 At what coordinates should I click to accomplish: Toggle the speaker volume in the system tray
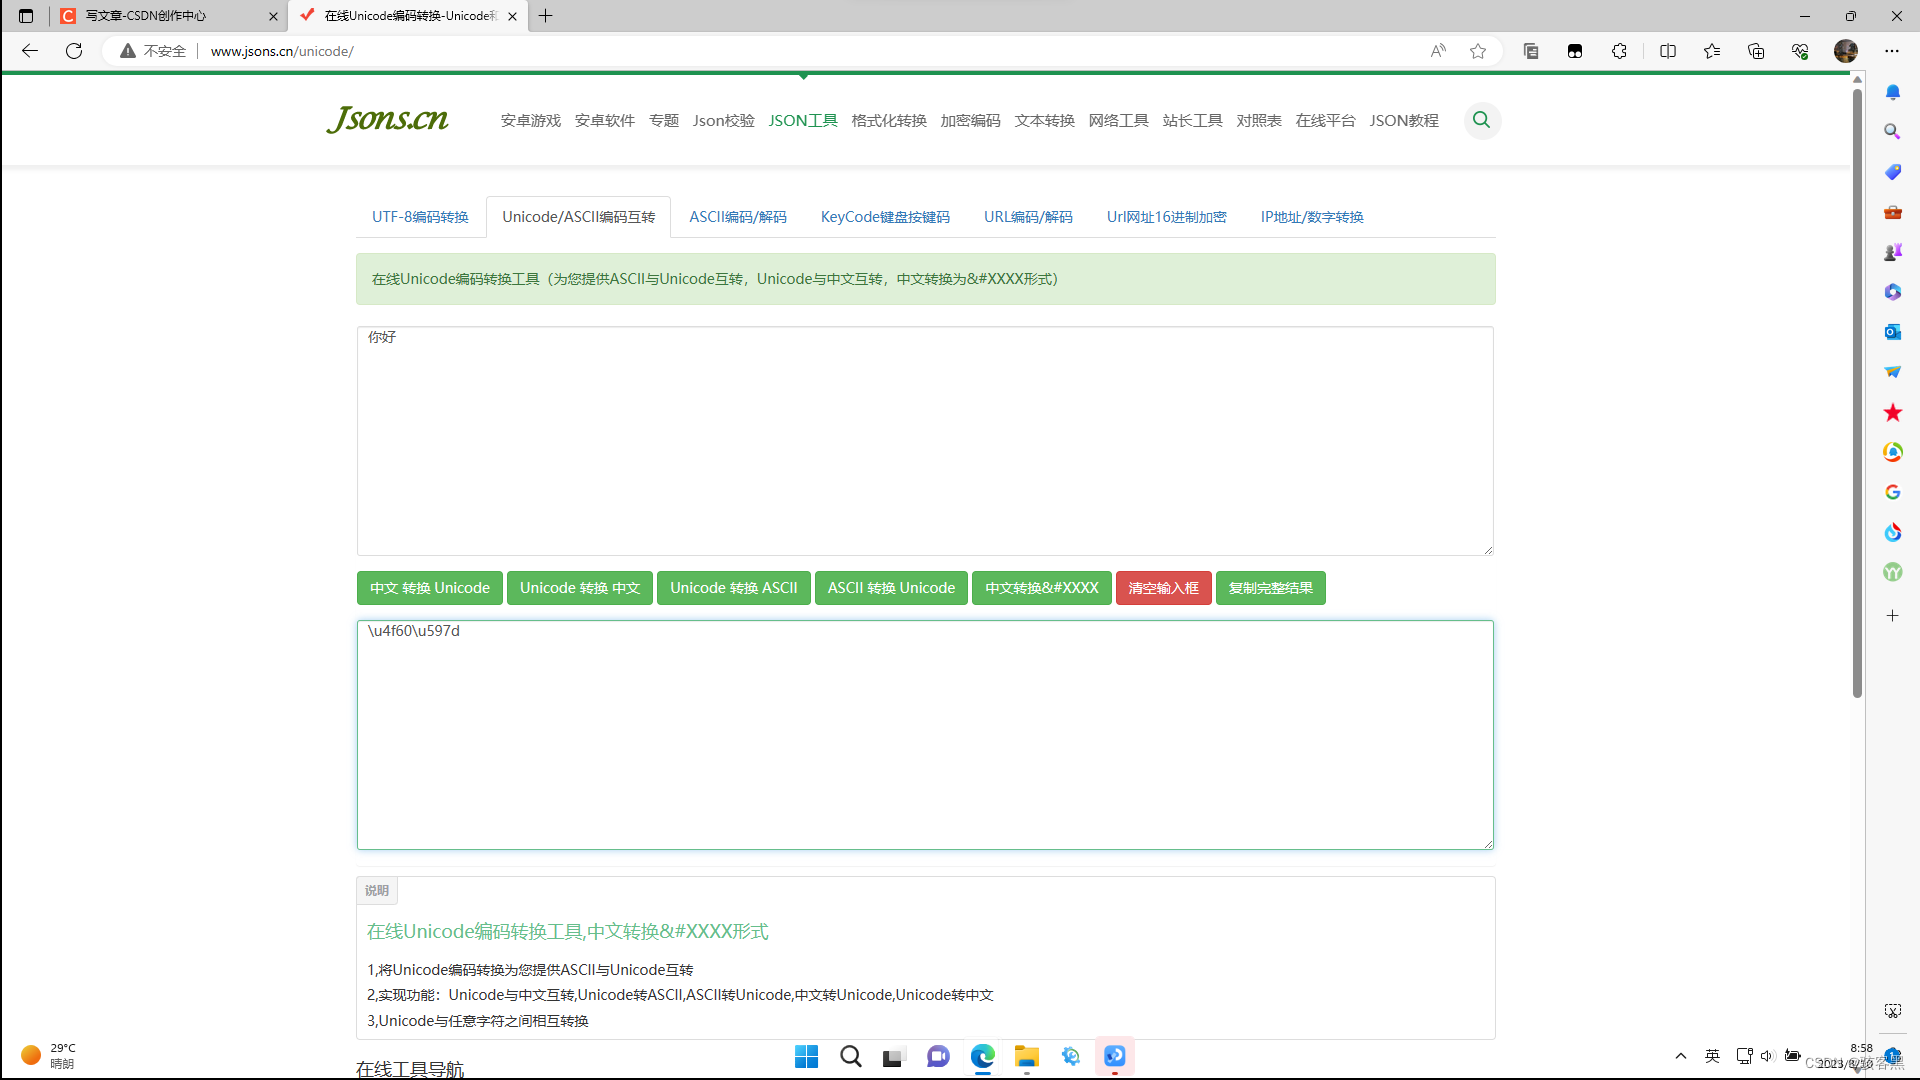[x=1767, y=1055]
